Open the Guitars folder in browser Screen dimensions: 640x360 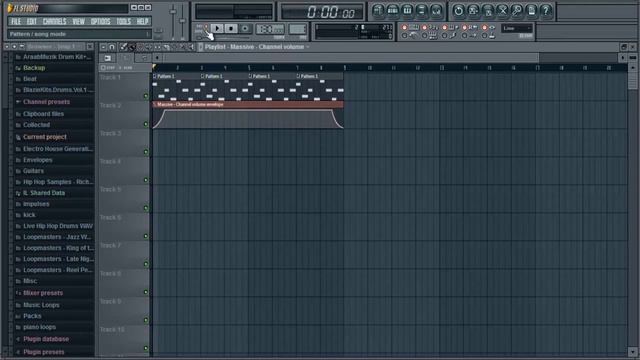coord(33,171)
